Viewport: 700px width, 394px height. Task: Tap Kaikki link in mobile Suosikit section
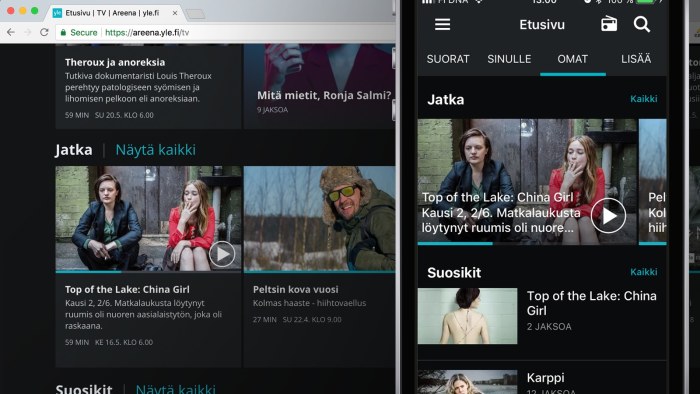click(x=643, y=272)
